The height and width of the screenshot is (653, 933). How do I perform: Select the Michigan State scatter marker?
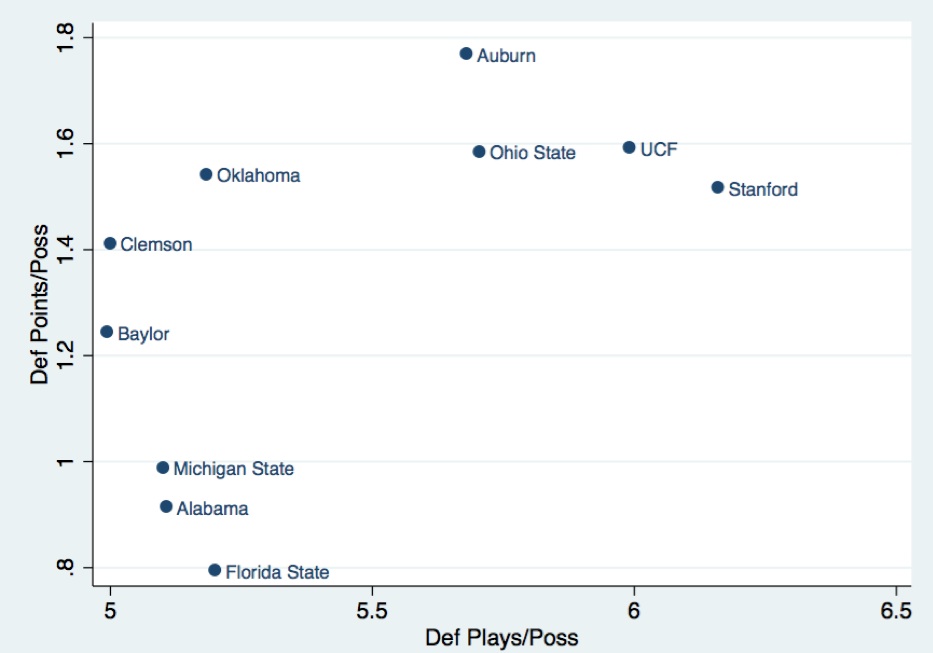pos(163,467)
